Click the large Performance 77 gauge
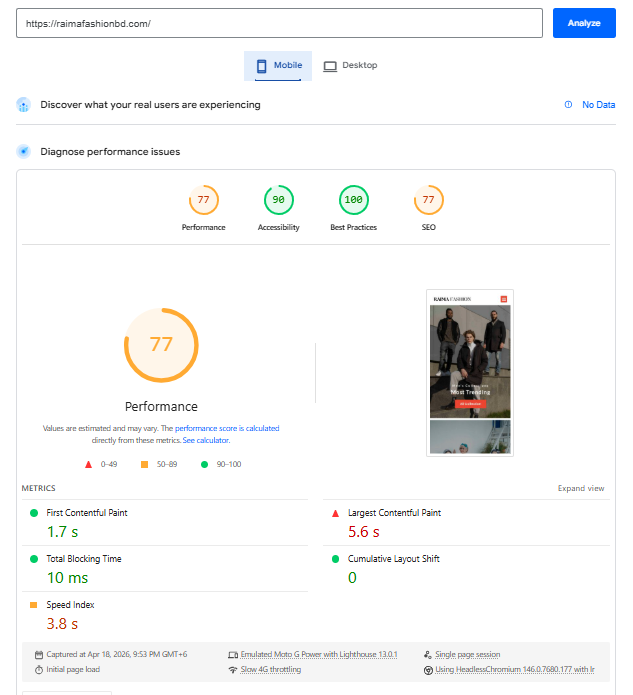Viewport: 633px width, 695px height. click(x=161, y=345)
